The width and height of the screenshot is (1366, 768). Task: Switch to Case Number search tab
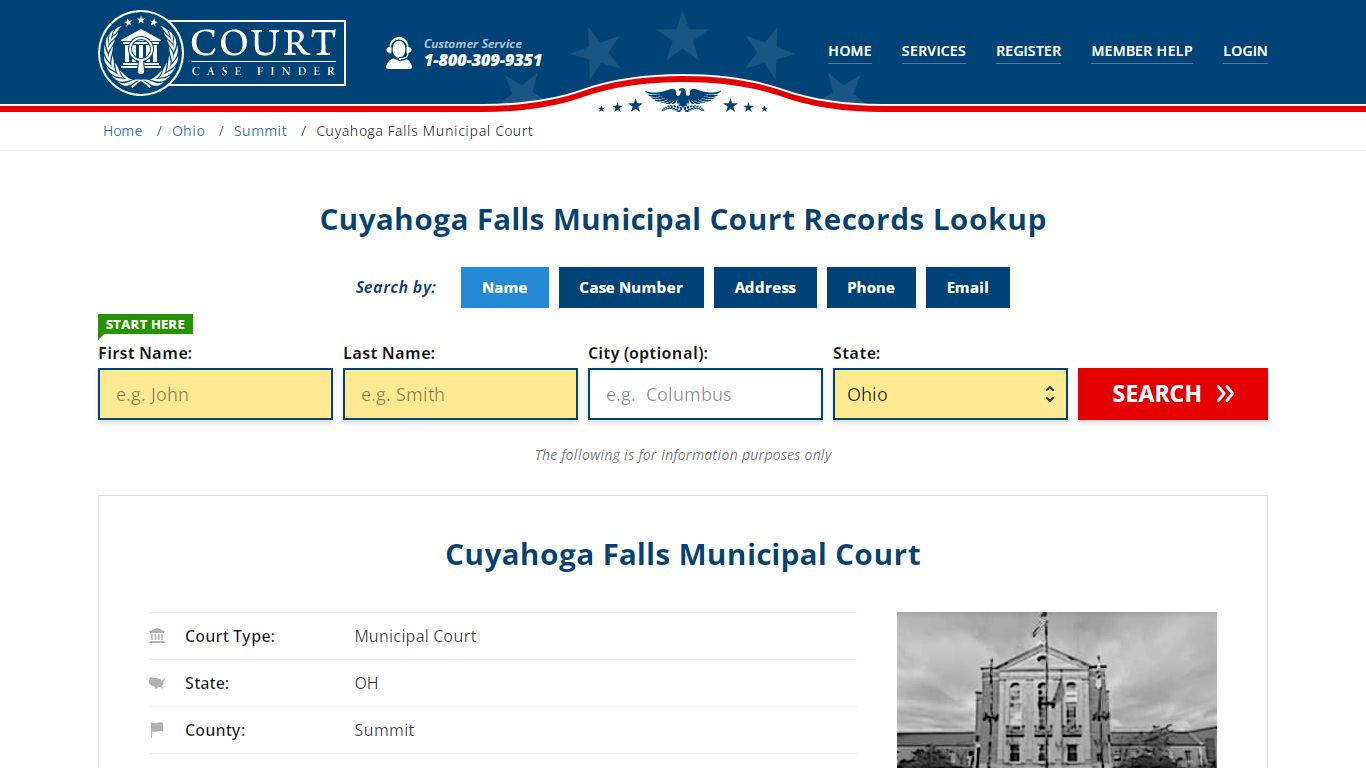(630, 287)
